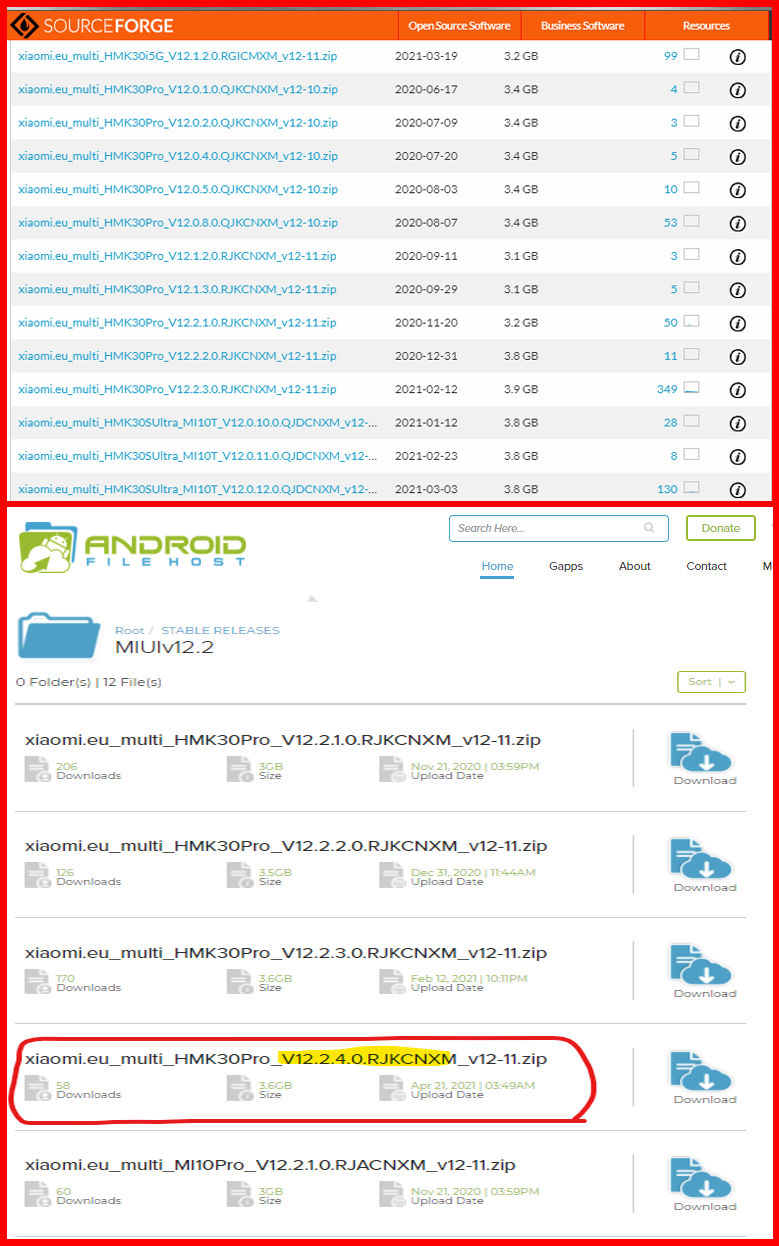779x1246 pixels.
Task: Show info for HMK30Pro_V12.0.1.0 file
Action: point(738,90)
